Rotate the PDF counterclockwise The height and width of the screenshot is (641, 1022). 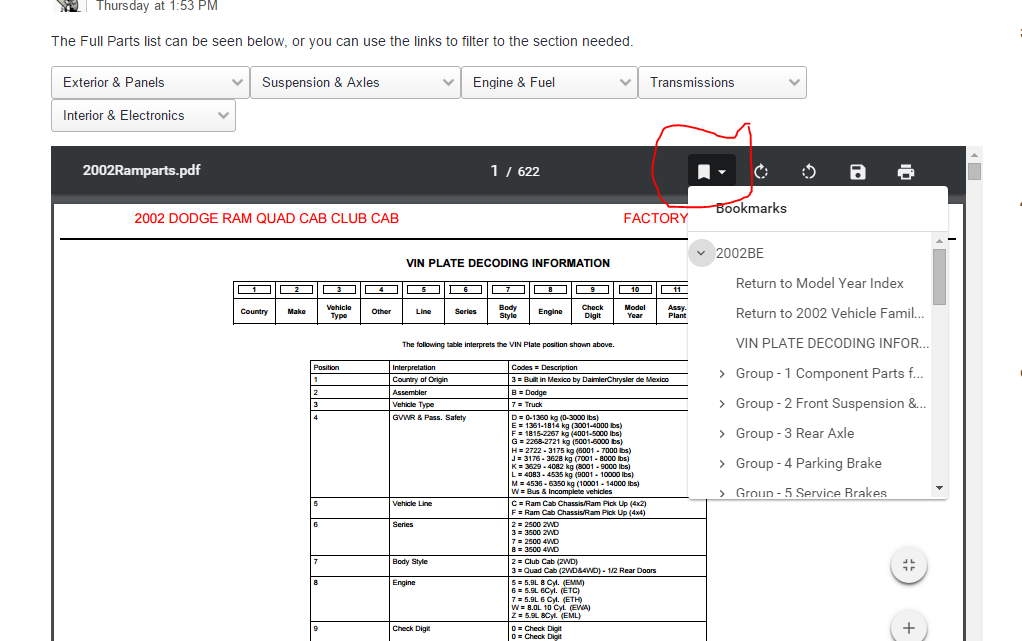click(x=809, y=171)
